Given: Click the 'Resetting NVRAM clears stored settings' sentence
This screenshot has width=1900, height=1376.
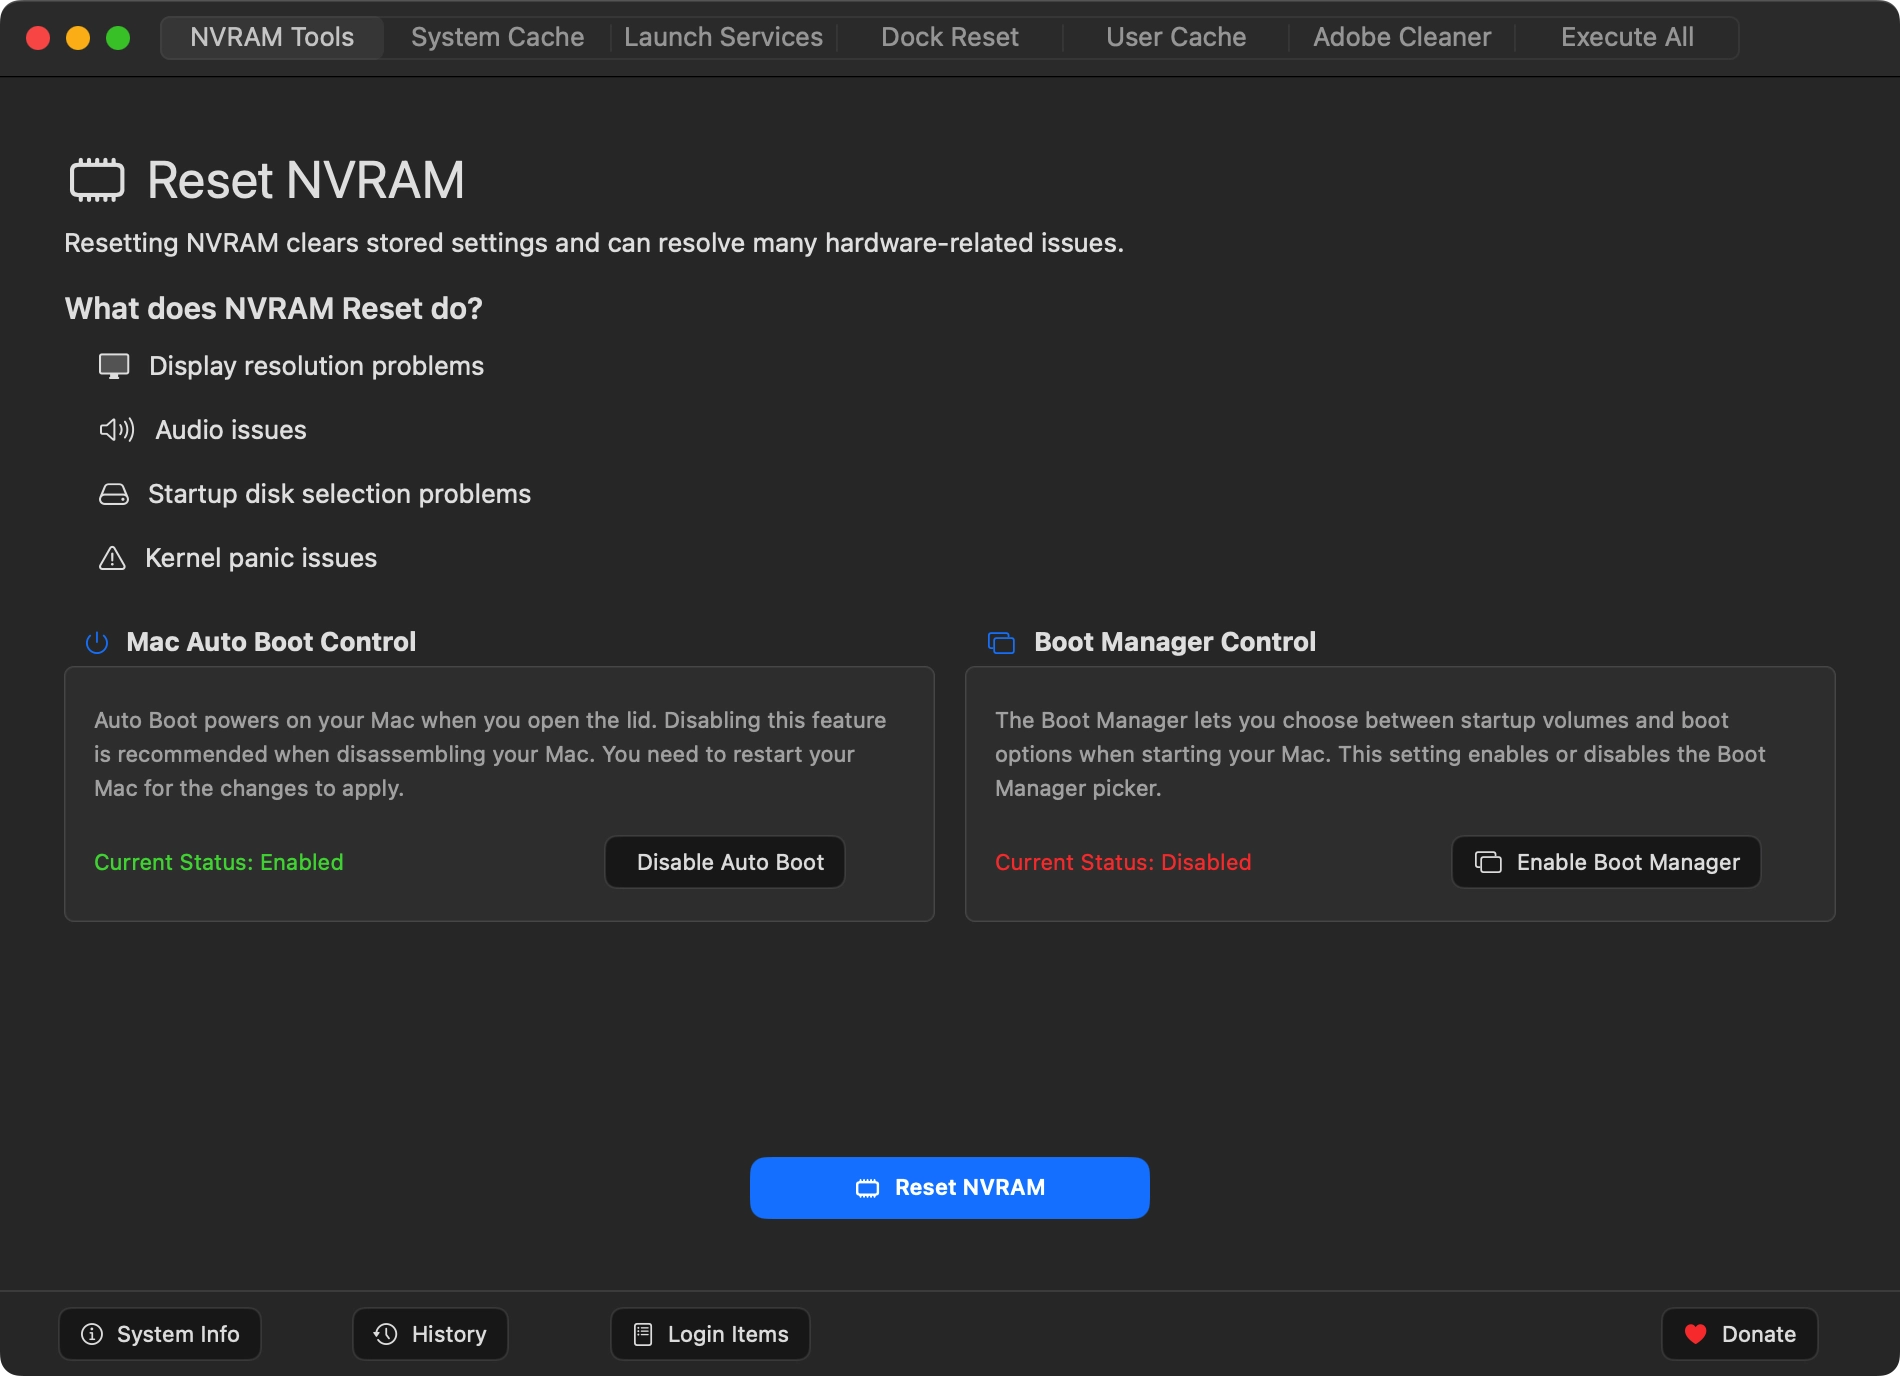Looking at the screenshot, I should pyautogui.click(x=594, y=243).
